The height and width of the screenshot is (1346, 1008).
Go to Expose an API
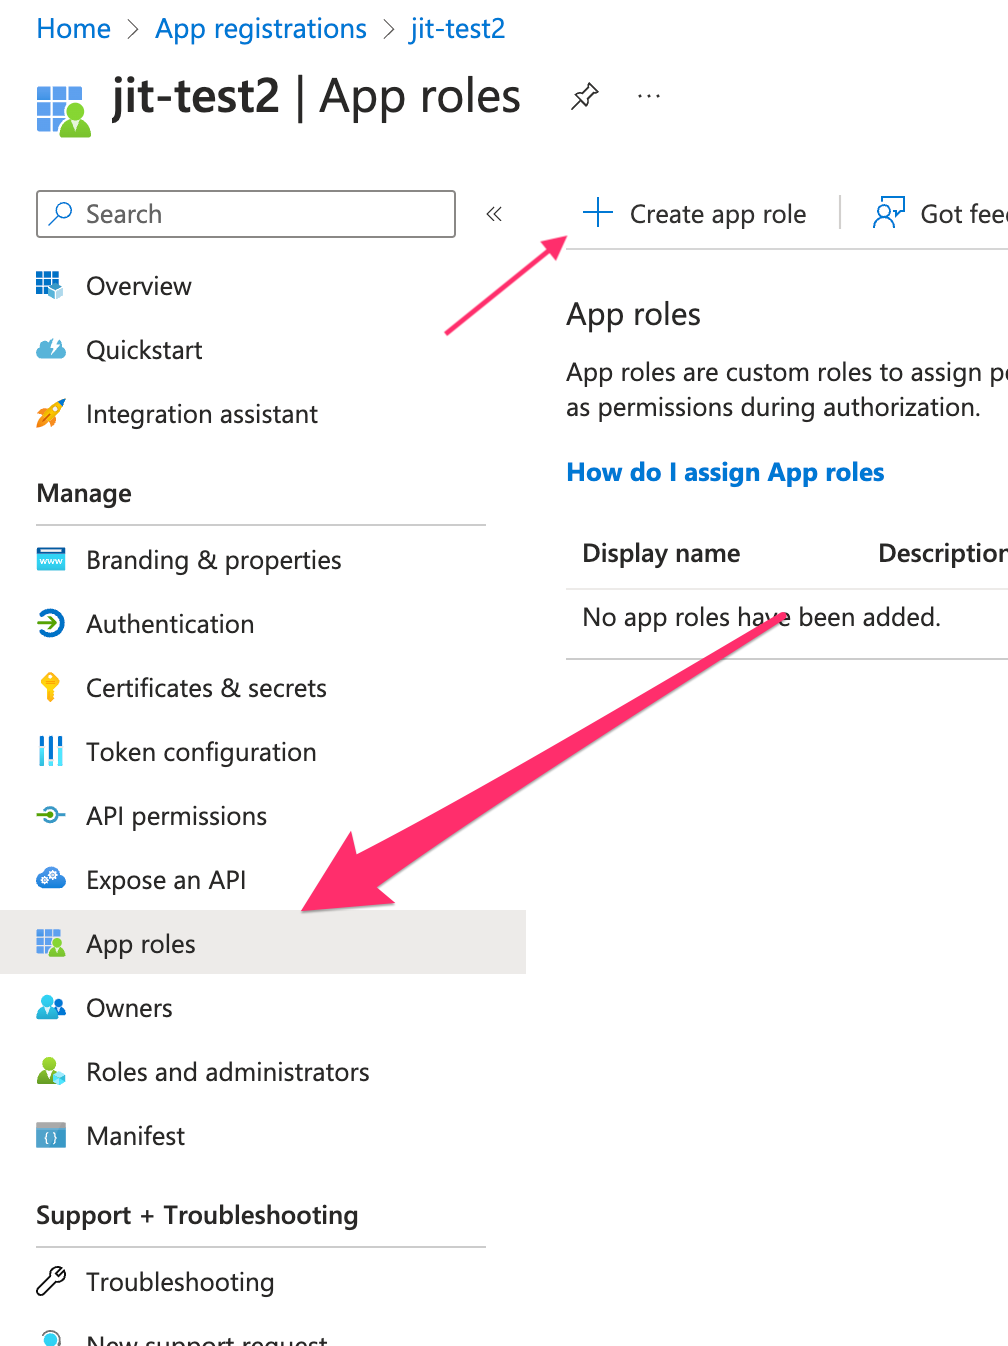(166, 880)
